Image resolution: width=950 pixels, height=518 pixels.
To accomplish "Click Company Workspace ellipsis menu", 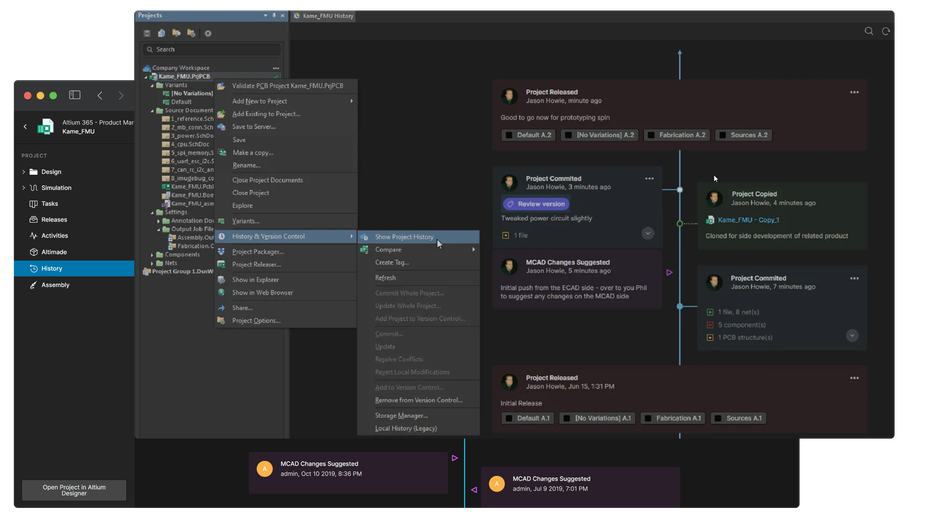I will (x=276, y=68).
